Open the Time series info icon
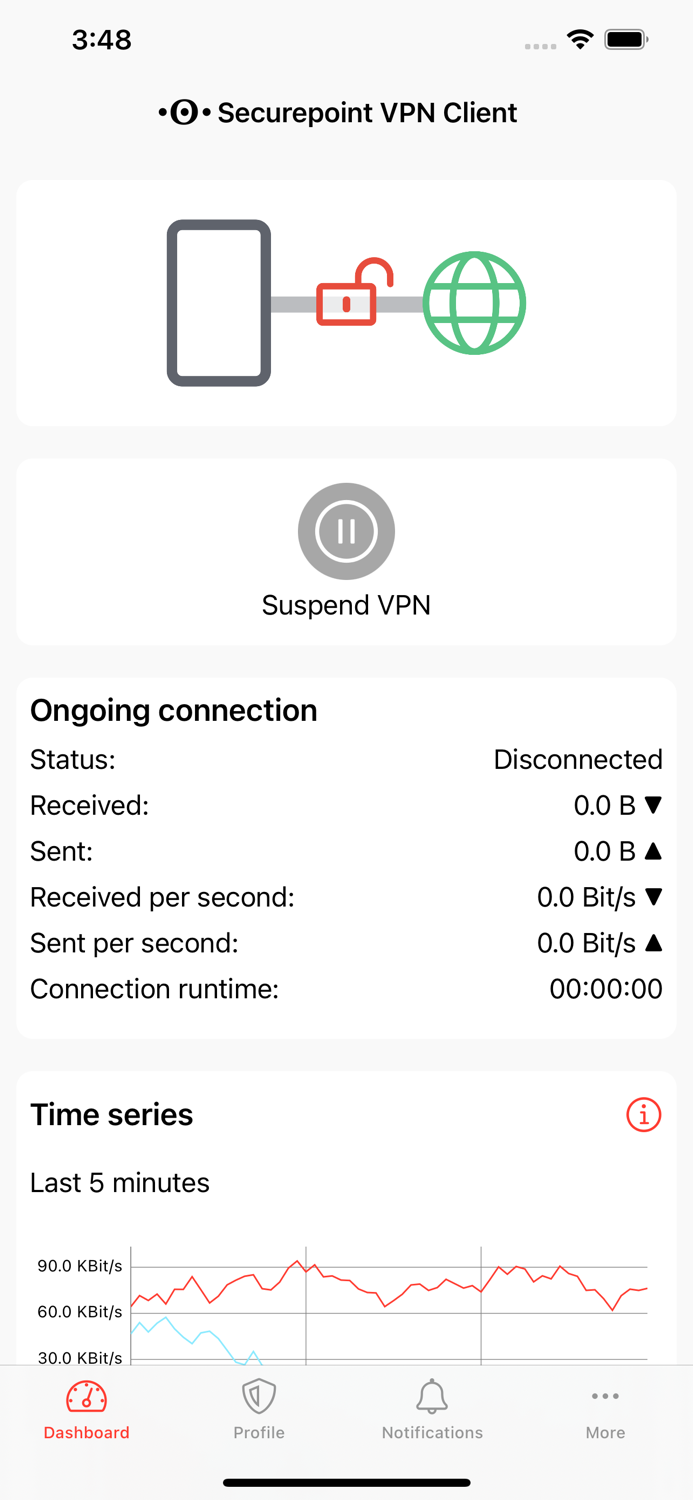The height and width of the screenshot is (1500, 693). pos(643,1114)
